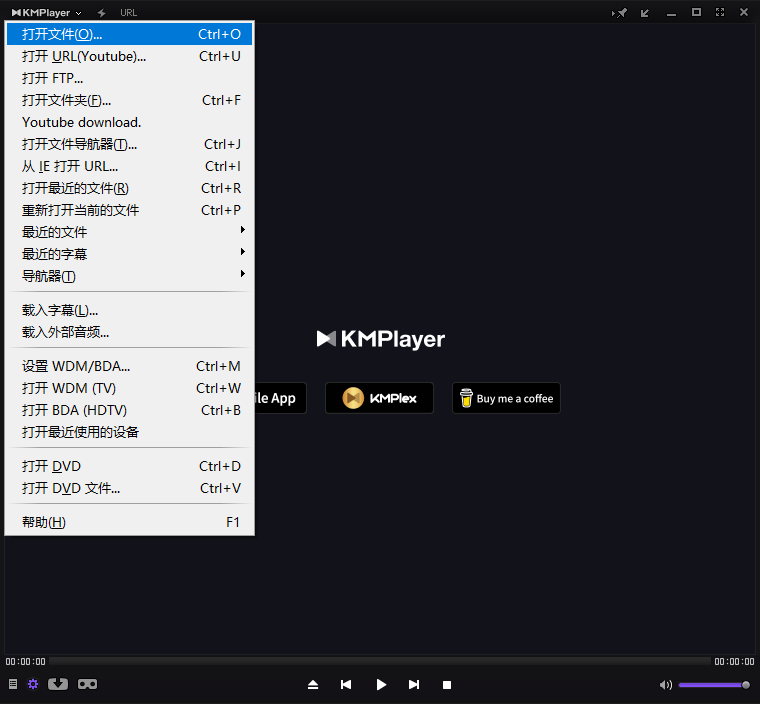Choose 打开文件夹(F)... menu entry

point(129,100)
